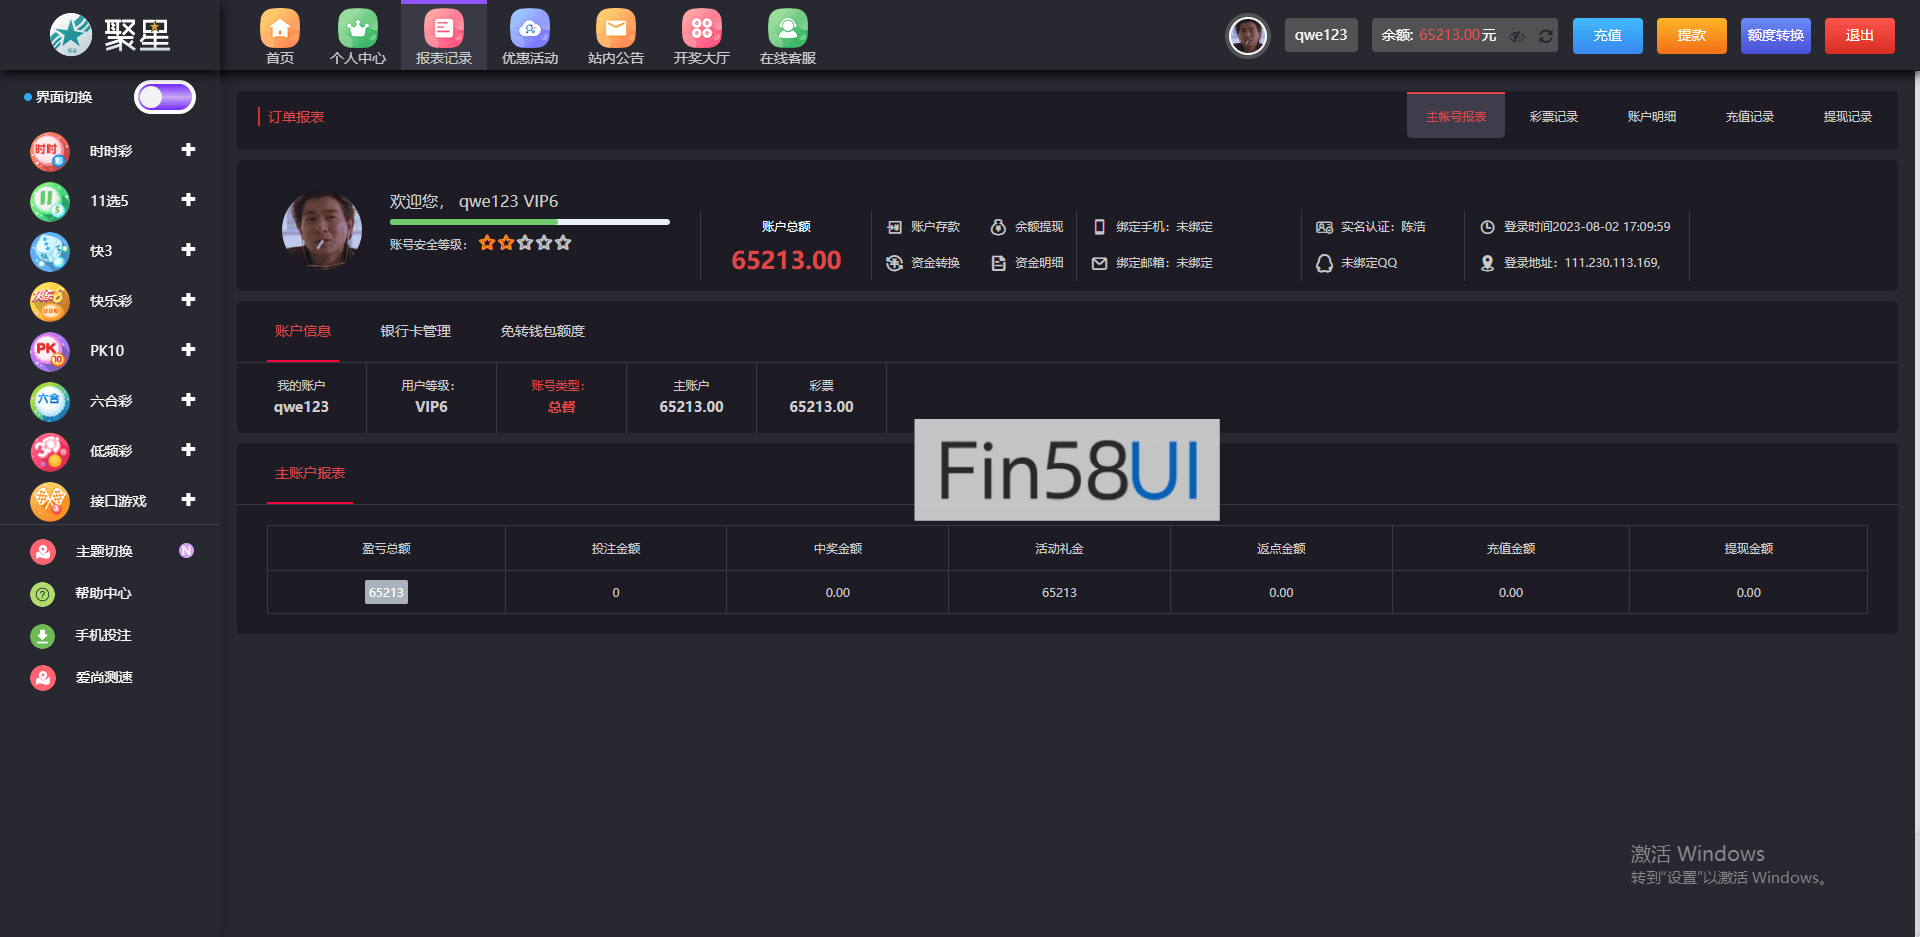The width and height of the screenshot is (1920, 937).
Task: Open the 首页 home icon
Action: click(x=280, y=29)
